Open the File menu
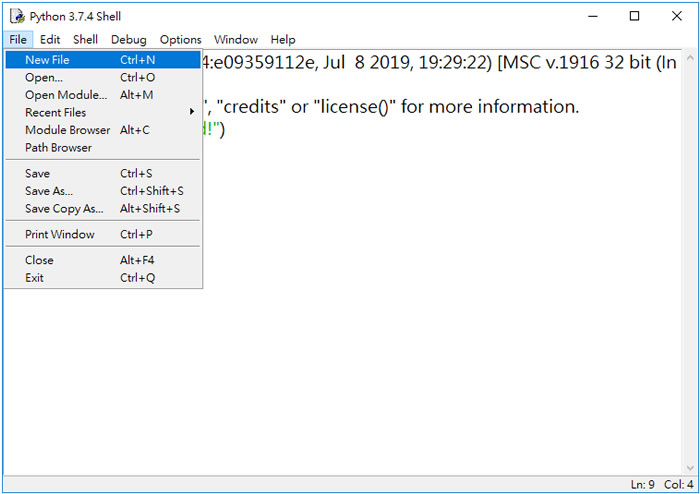 click(x=18, y=39)
